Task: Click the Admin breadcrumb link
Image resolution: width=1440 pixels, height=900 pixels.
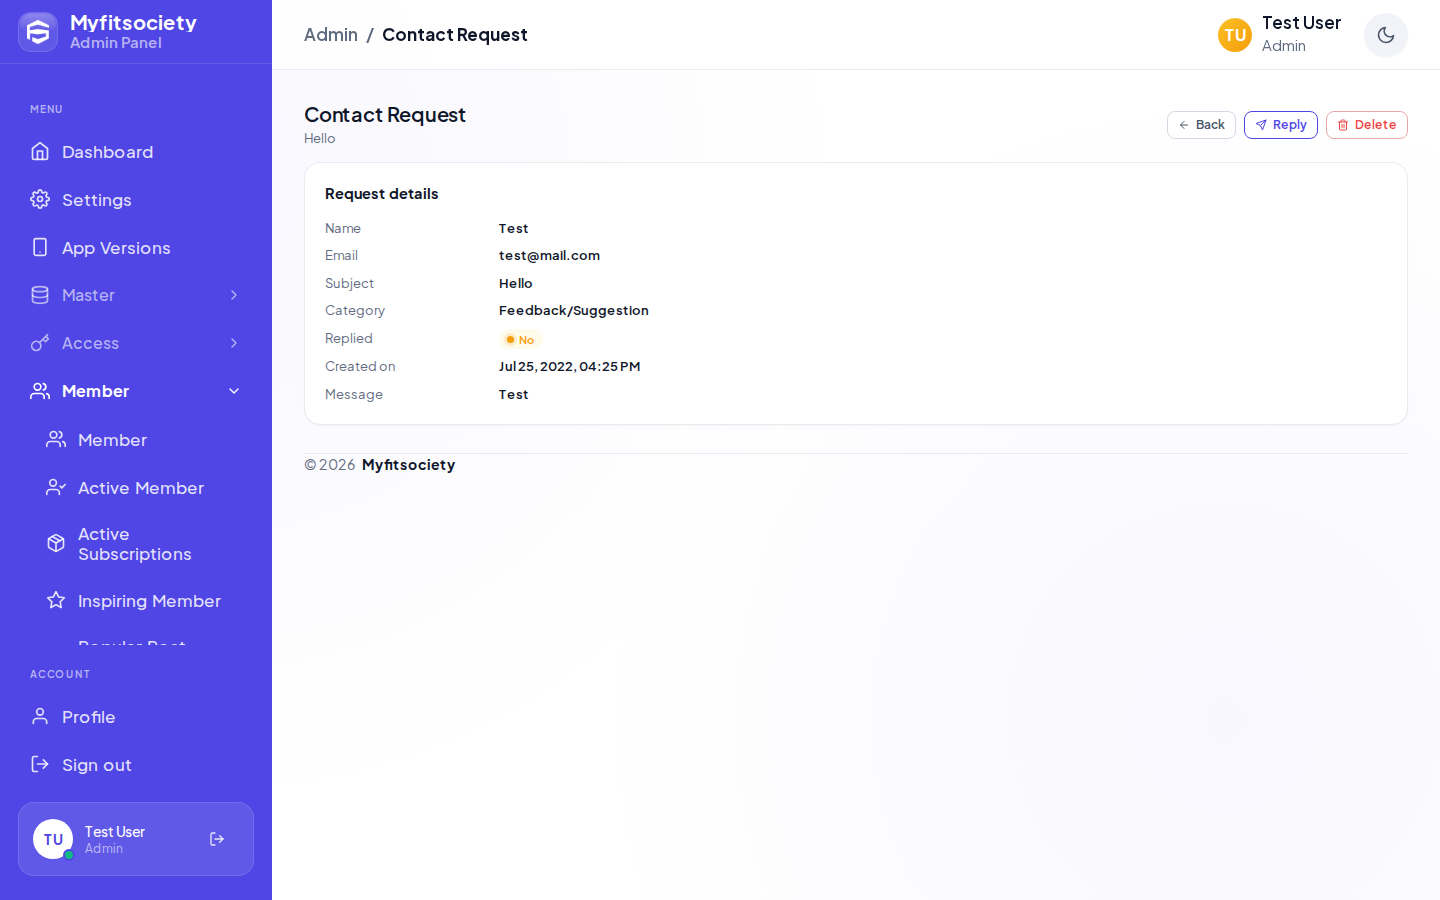Action: click(331, 35)
